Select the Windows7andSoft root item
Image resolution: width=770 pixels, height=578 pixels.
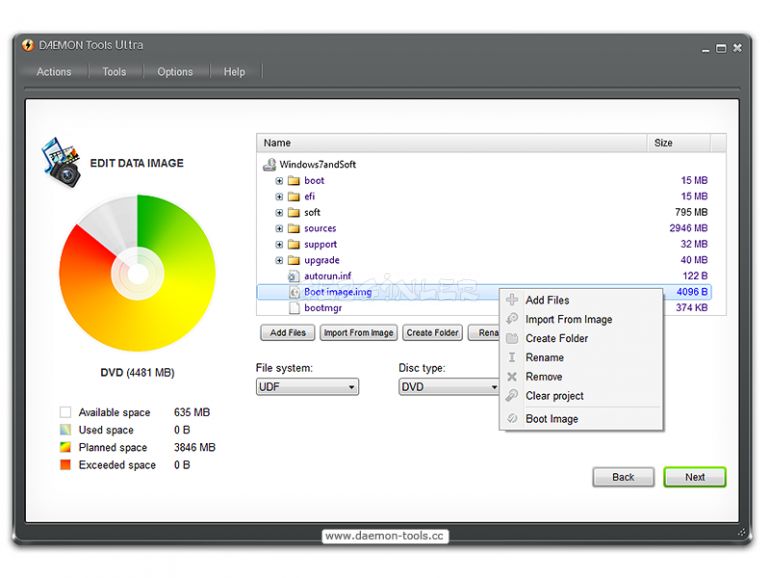317,165
